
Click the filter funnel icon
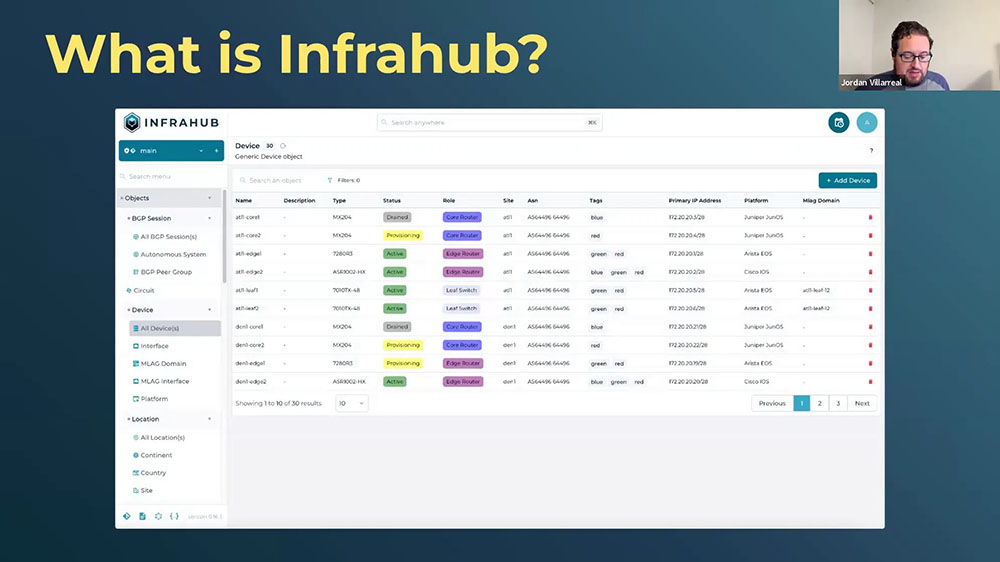[330, 181]
